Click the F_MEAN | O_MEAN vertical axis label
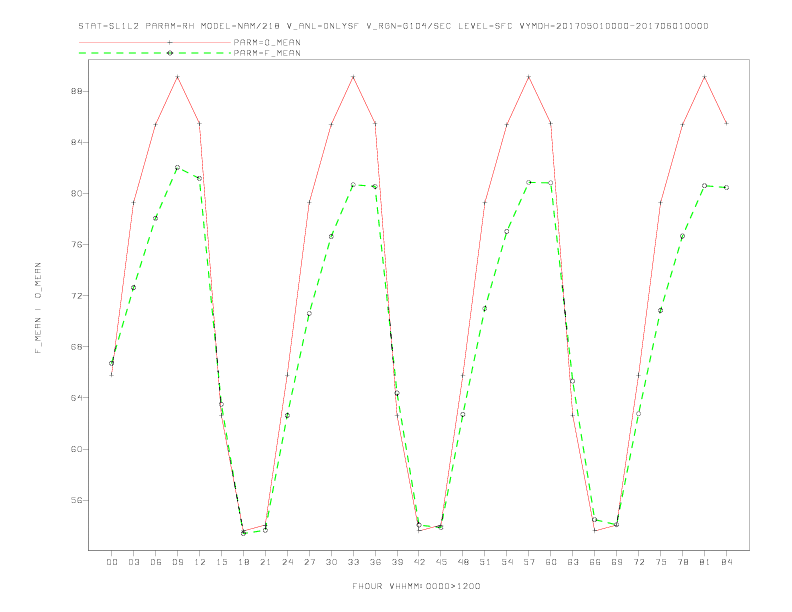 (x=38, y=308)
